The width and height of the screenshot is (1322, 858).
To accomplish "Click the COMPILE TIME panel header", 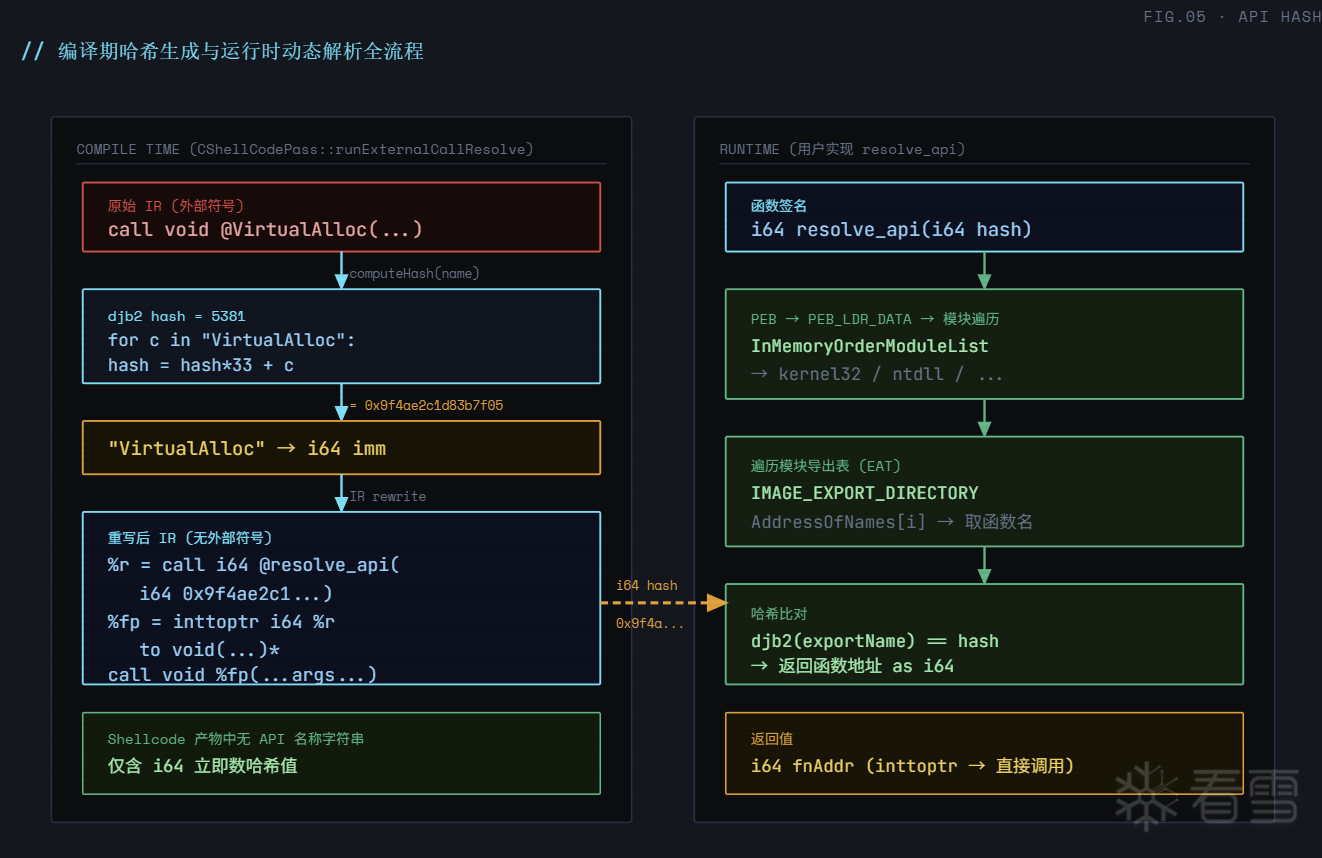I will 305,149.
